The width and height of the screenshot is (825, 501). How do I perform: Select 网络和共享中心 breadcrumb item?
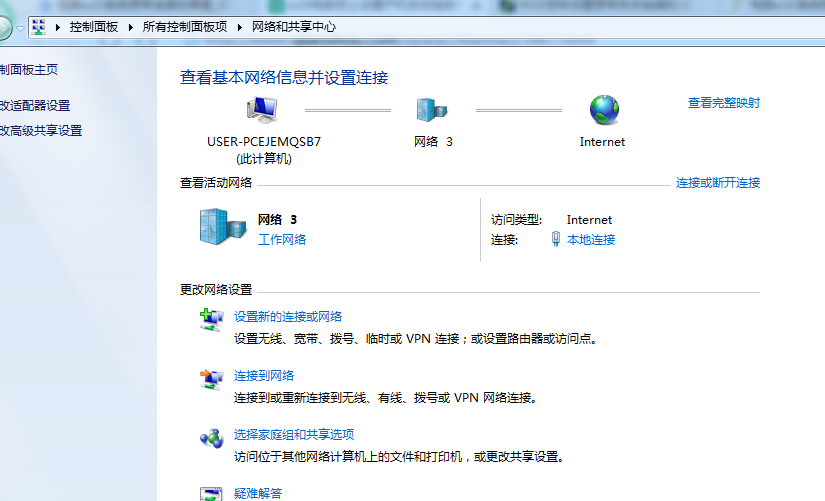click(x=294, y=27)
